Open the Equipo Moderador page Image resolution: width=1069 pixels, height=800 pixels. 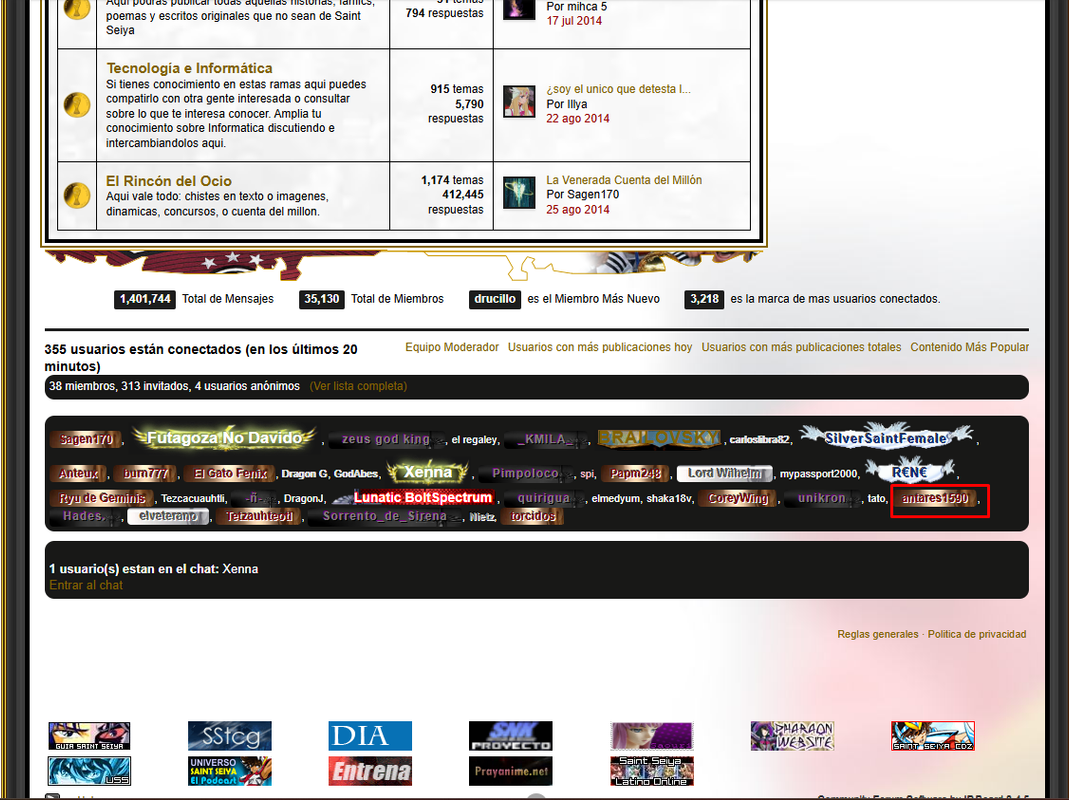point(452,347)
